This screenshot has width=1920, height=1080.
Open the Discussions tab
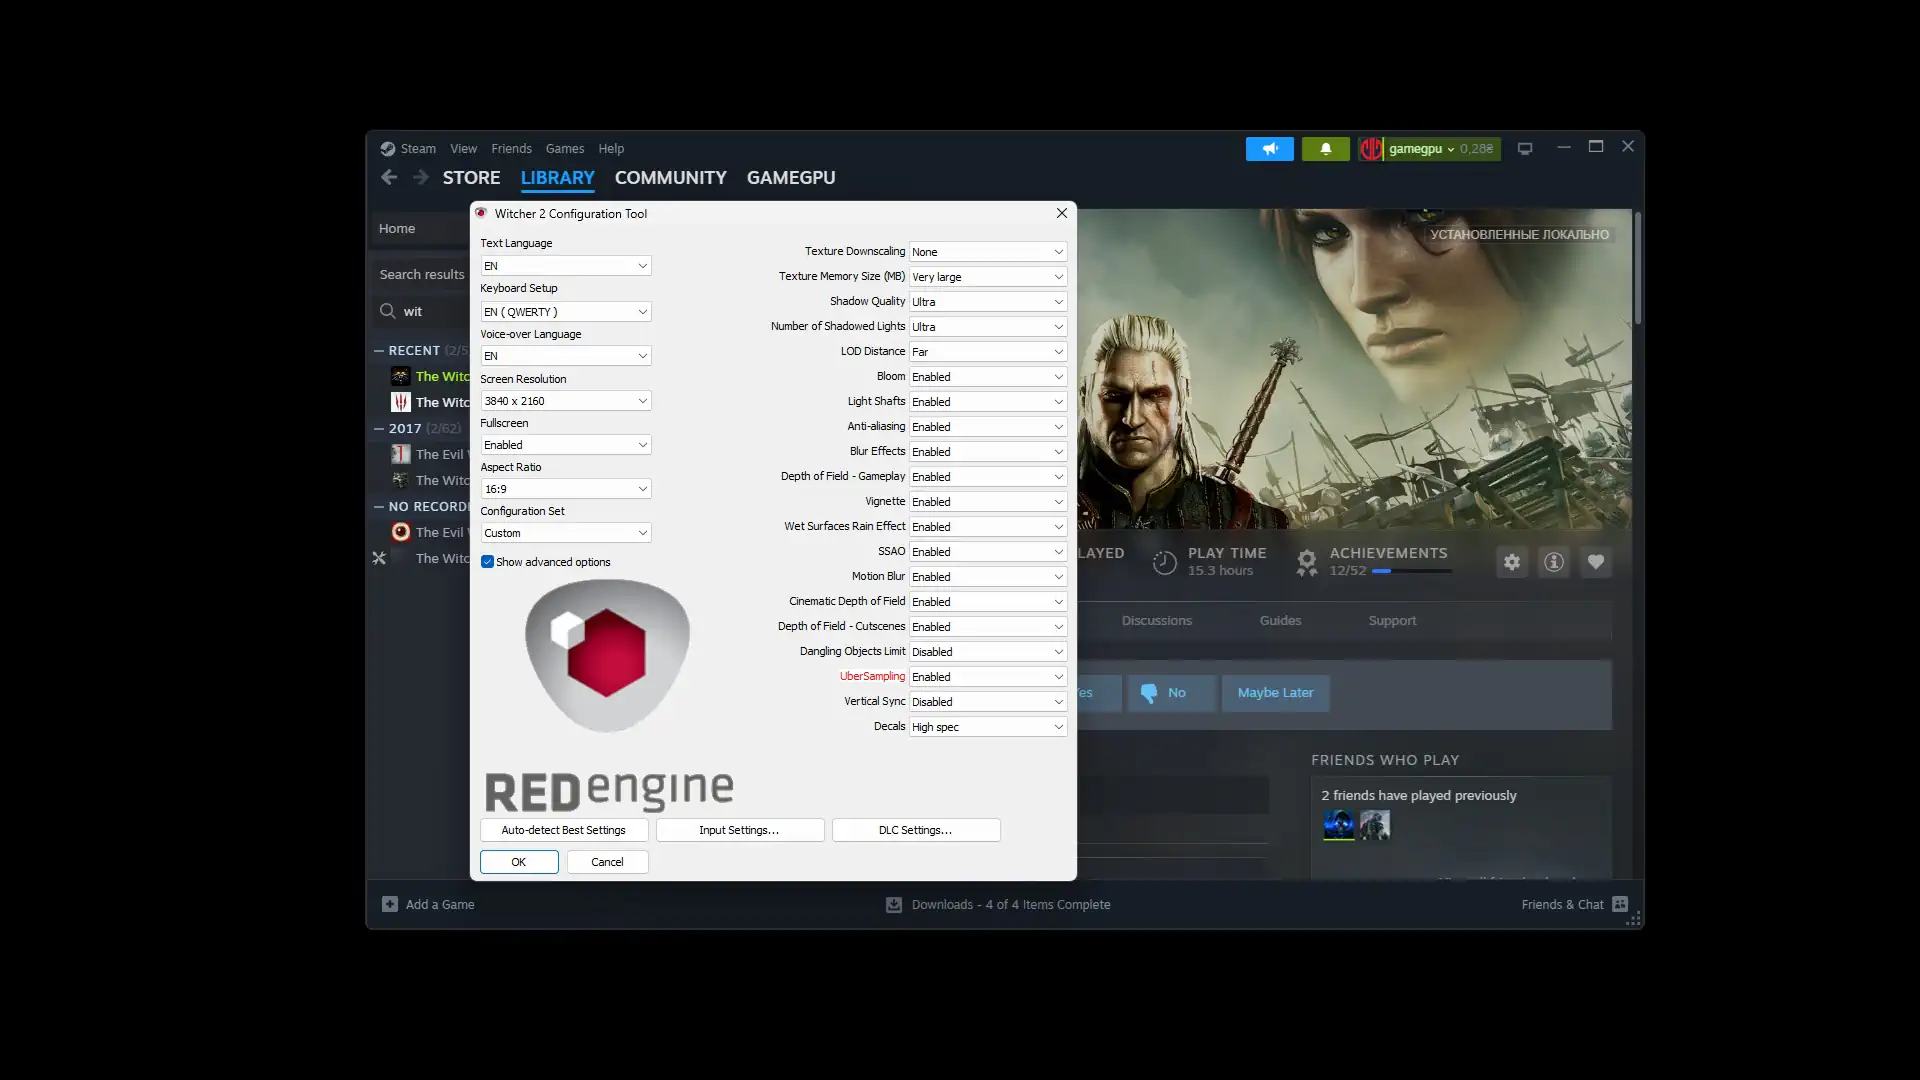pos(1156,621)
